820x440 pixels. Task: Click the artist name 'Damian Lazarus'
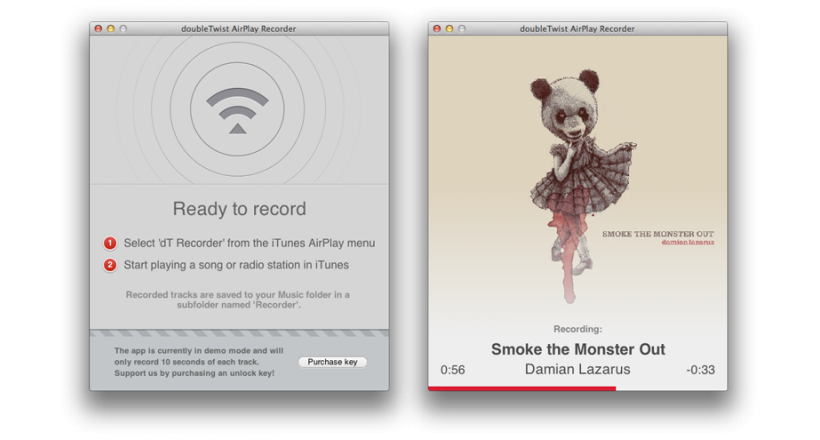coord(577,369)
